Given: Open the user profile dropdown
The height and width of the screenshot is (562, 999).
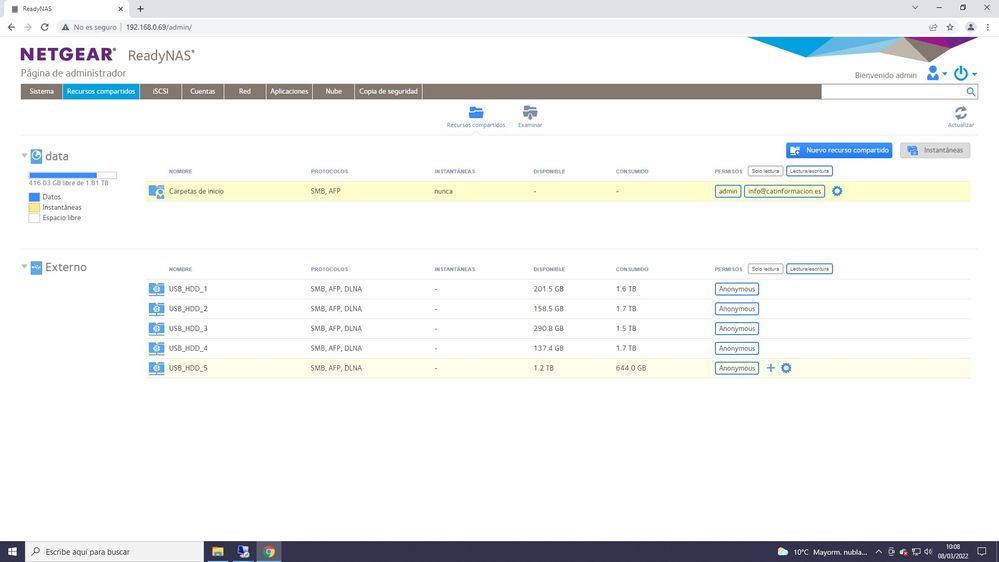Looking at the screenshot, I should (936, 74).
